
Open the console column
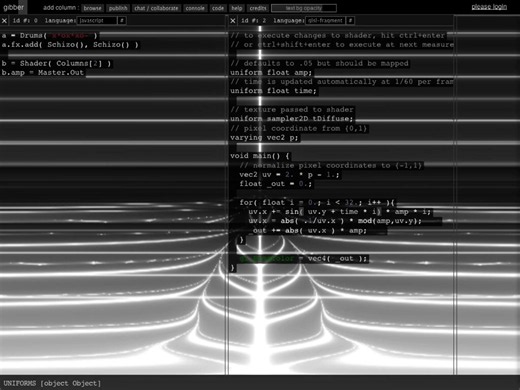click(195, 8)
